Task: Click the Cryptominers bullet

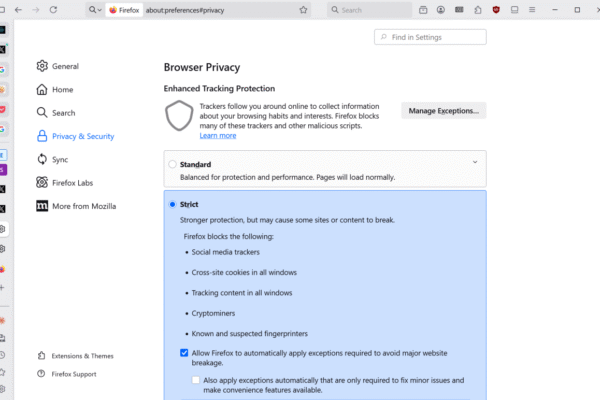Action: click(x=213, y=313)
